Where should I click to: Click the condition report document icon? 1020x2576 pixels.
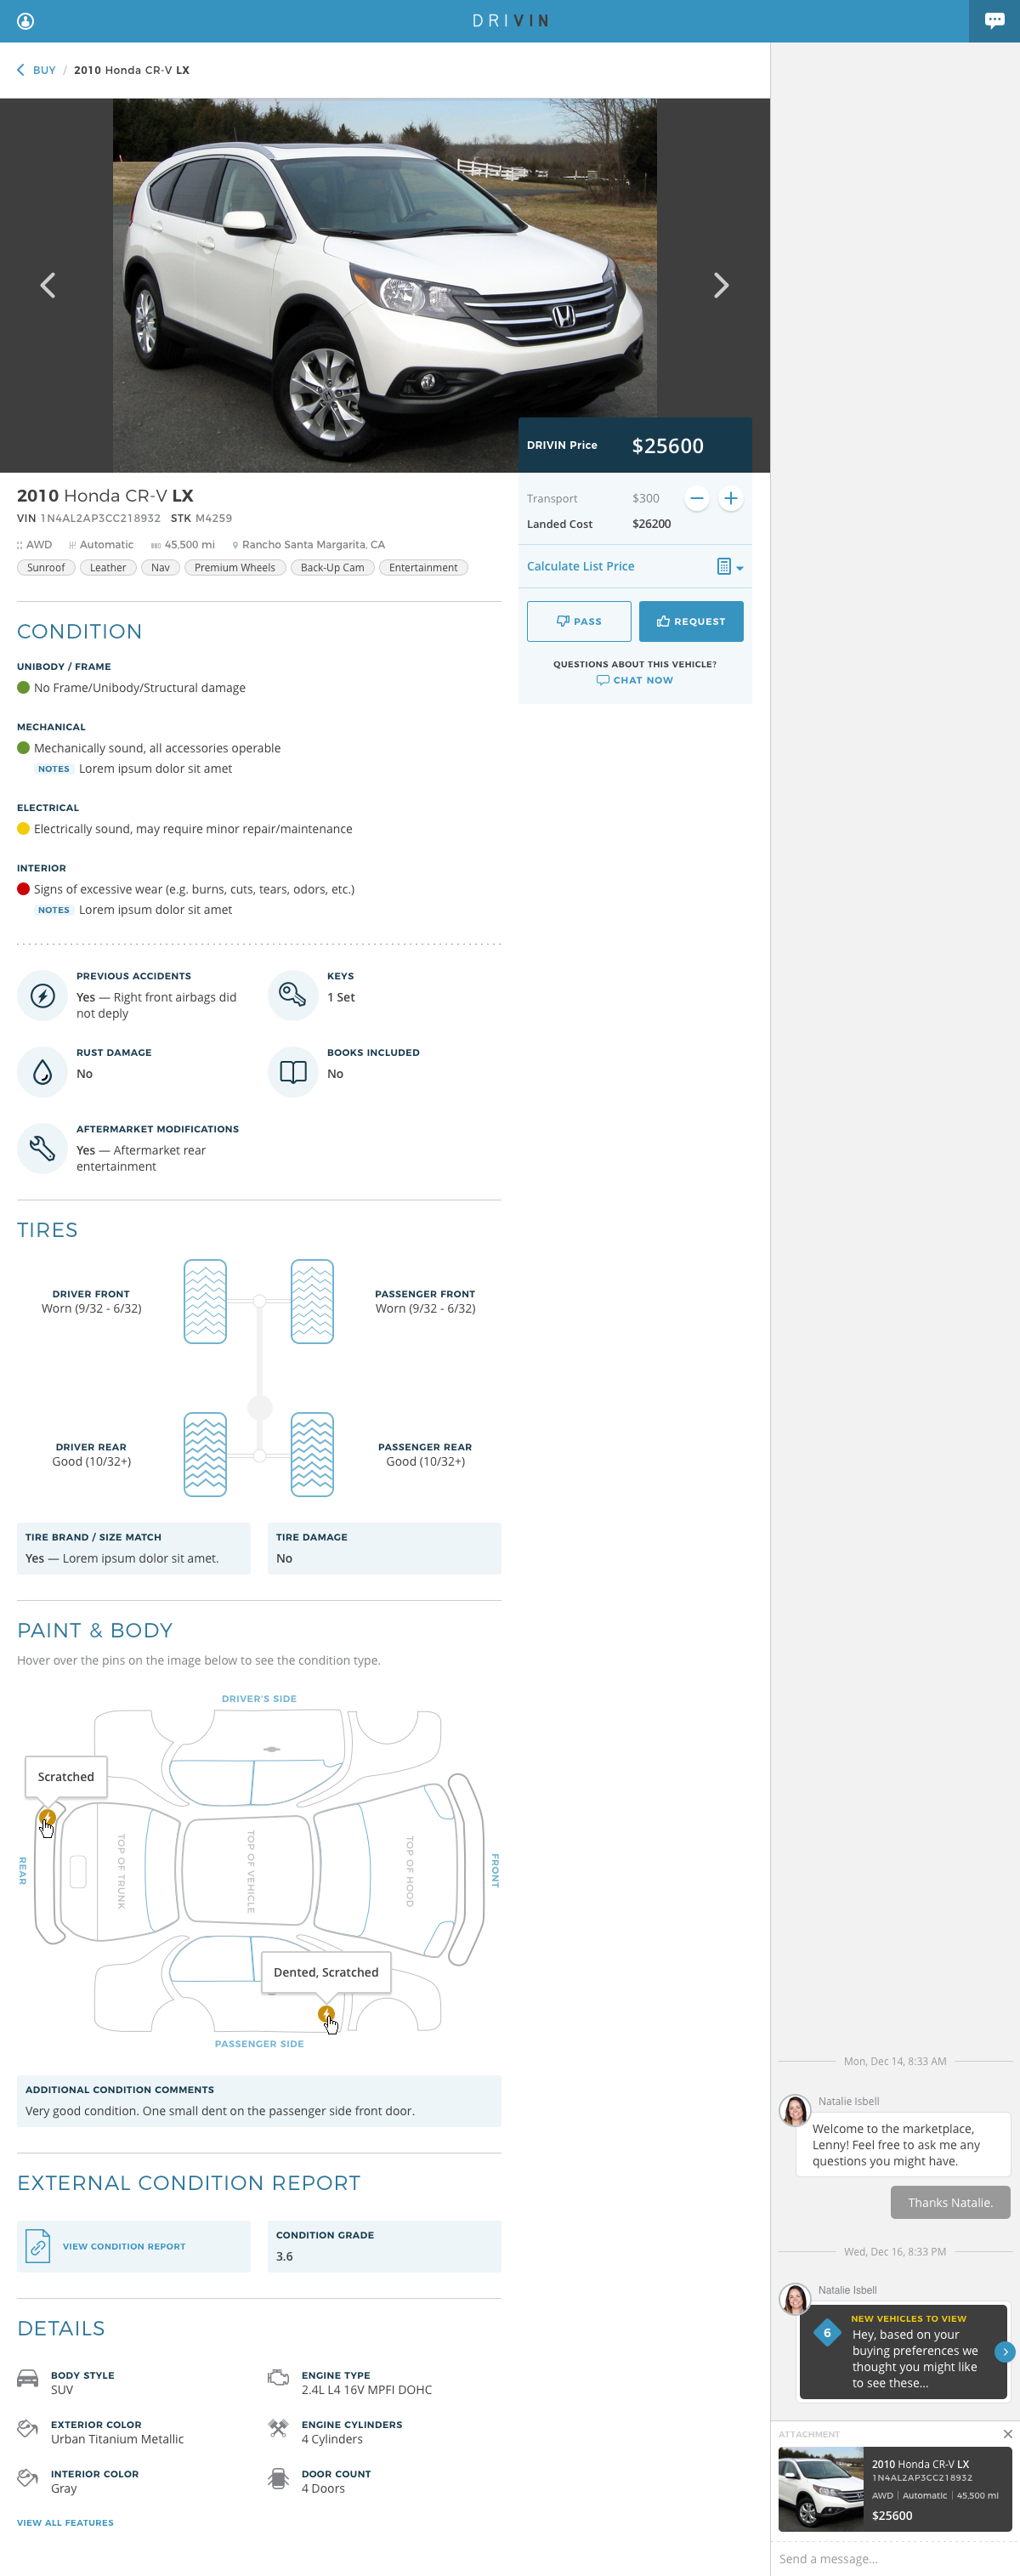coord(38,2246)
